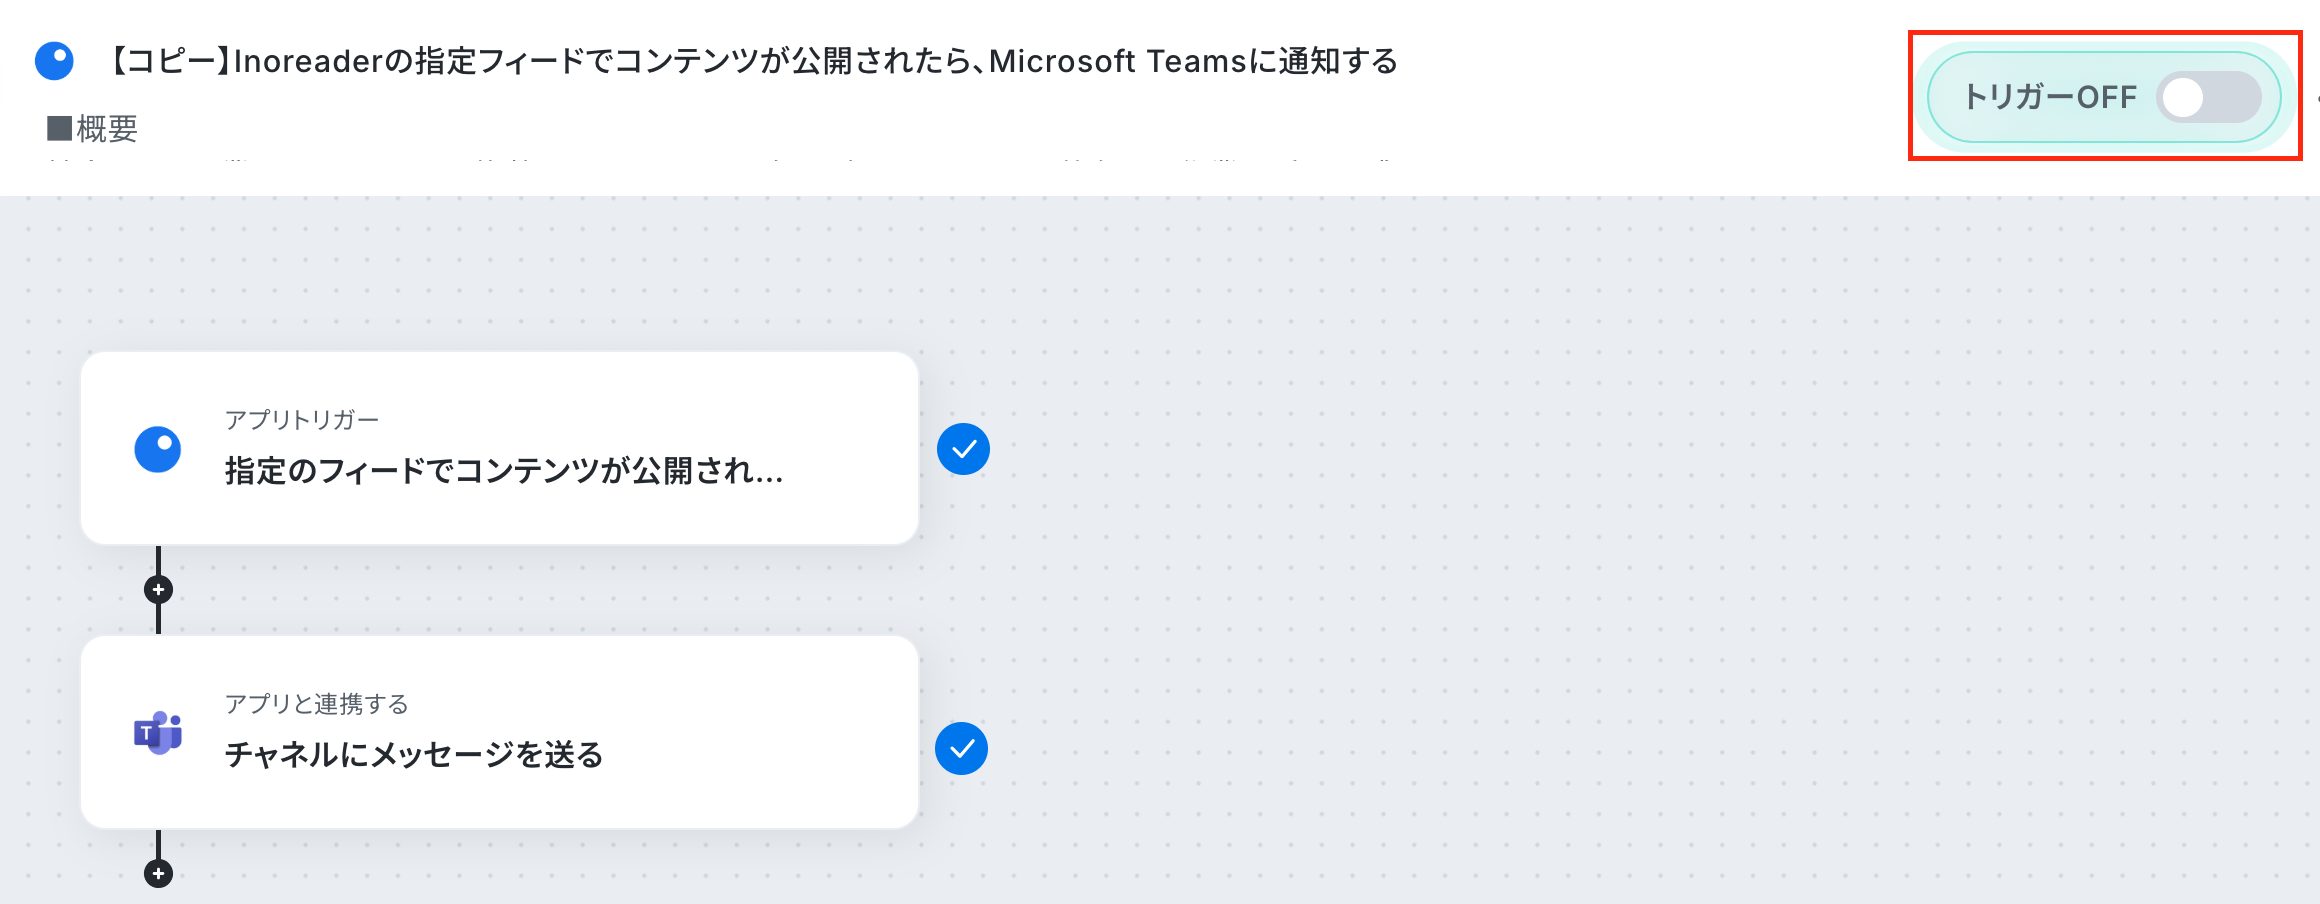The height and width of the screenshot is (904, 2320).
Task: Click the blue checkmark beside the trigger card
Action: tap(963, 449)
